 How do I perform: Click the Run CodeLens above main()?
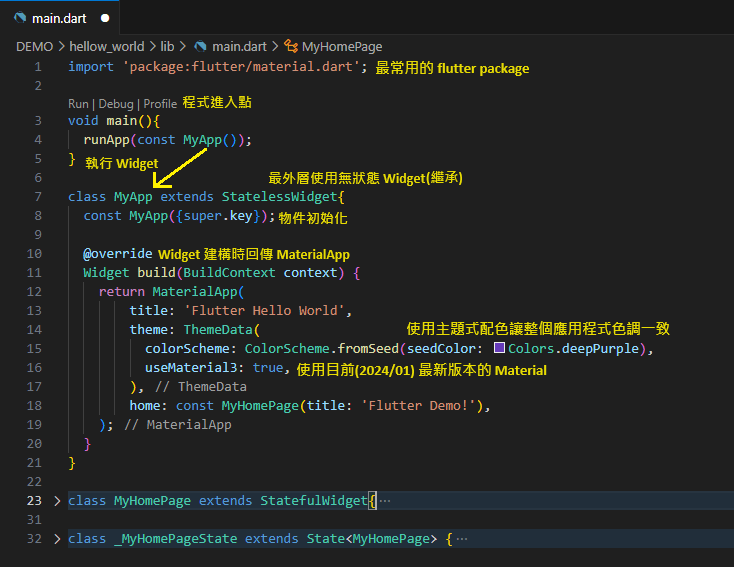78,104
